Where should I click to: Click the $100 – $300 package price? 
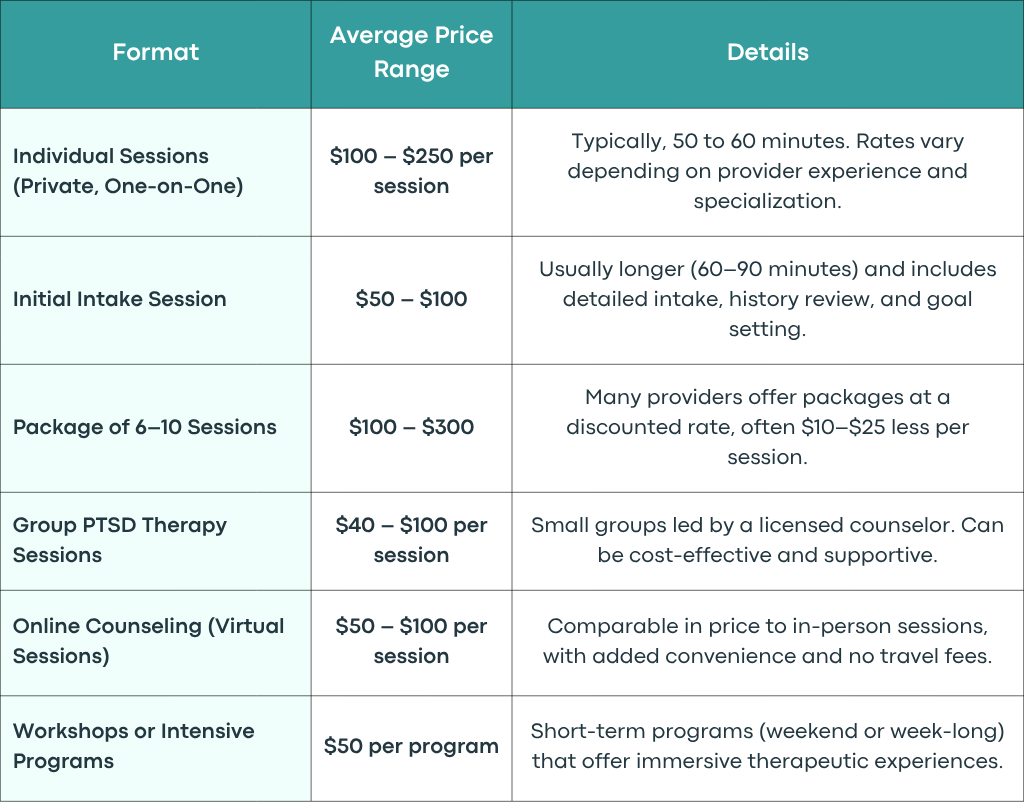pyautogui.click(x=411, y=427)
